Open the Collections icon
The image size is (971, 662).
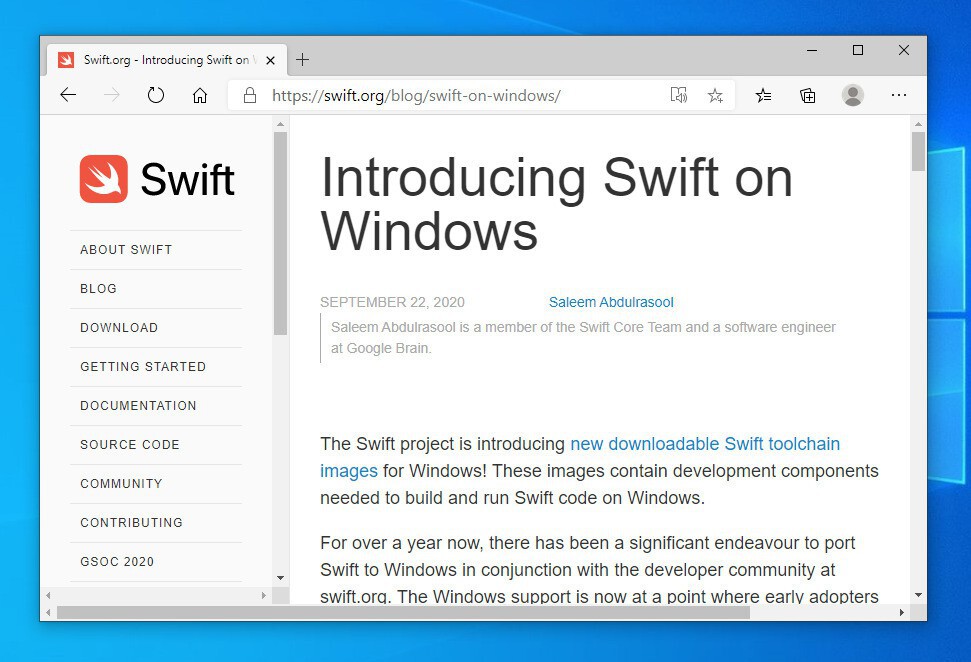coord(808,95)
